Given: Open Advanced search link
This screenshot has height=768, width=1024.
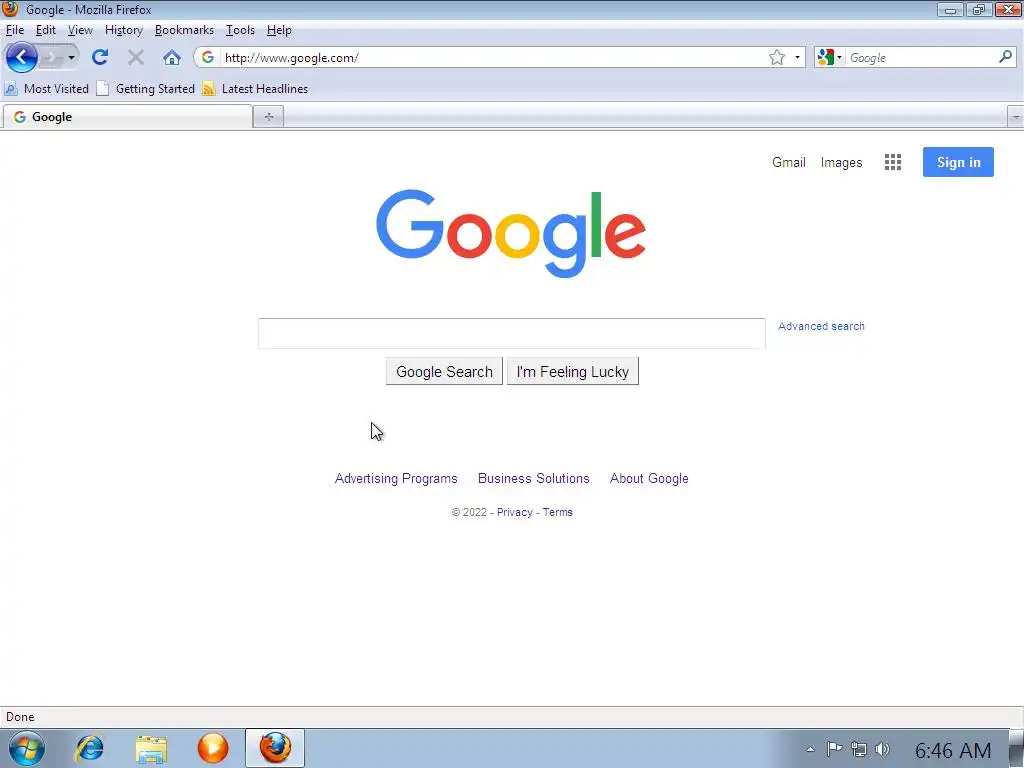Looking at the screenshot, I should point(821,326).
